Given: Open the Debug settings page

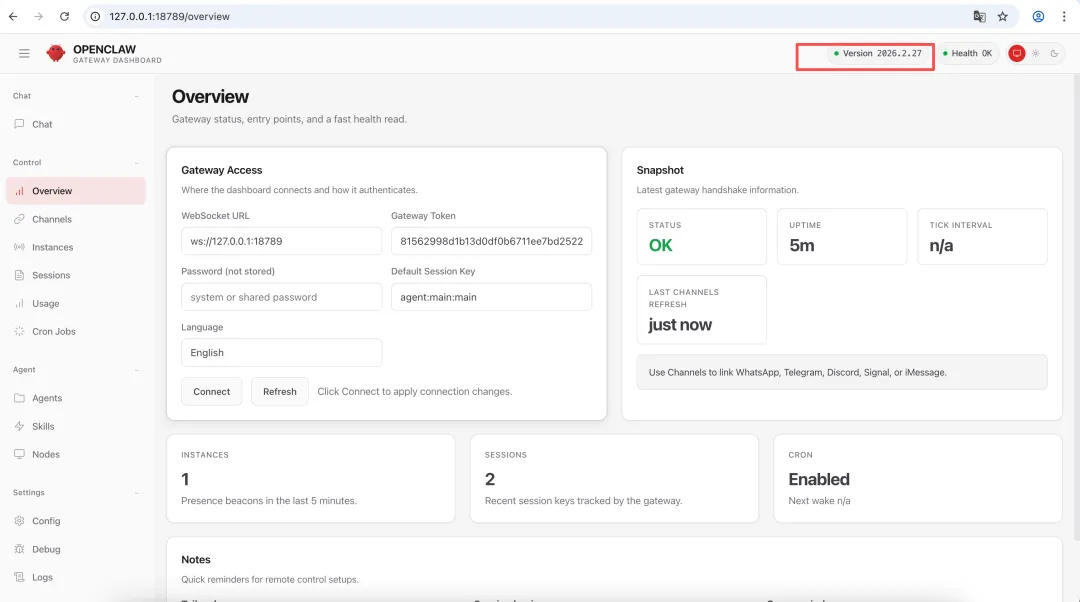Looking at the screenshot, I should [x=46, y=549].
